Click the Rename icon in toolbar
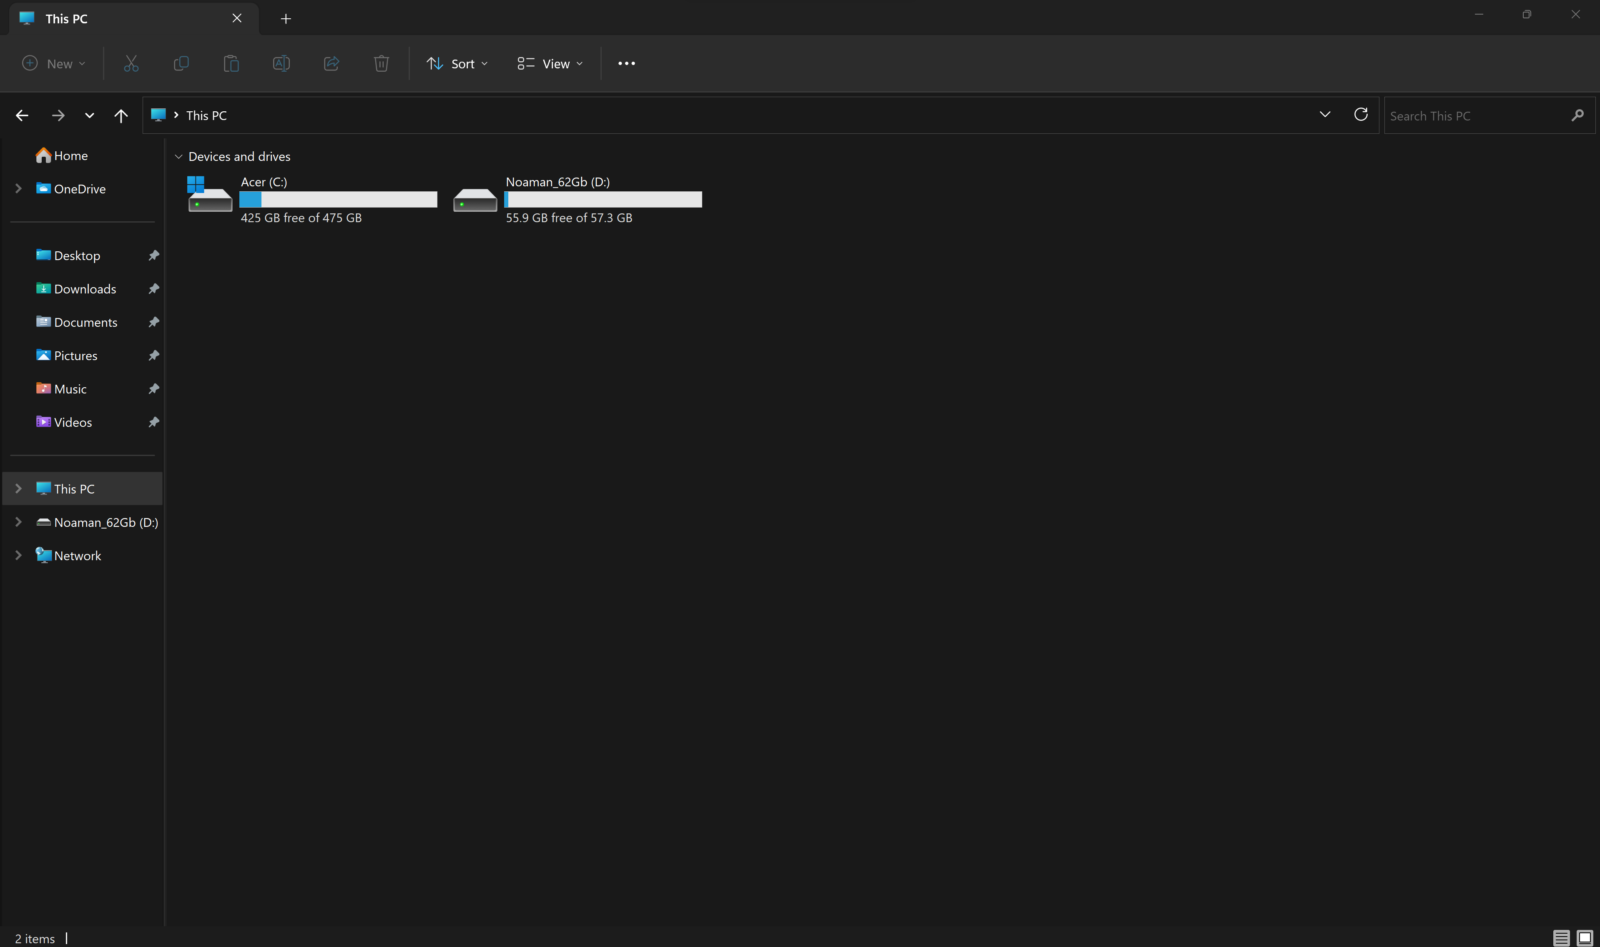Image resolution: width=1600 pixels, height=947 pixels. (x=281, y=63)
